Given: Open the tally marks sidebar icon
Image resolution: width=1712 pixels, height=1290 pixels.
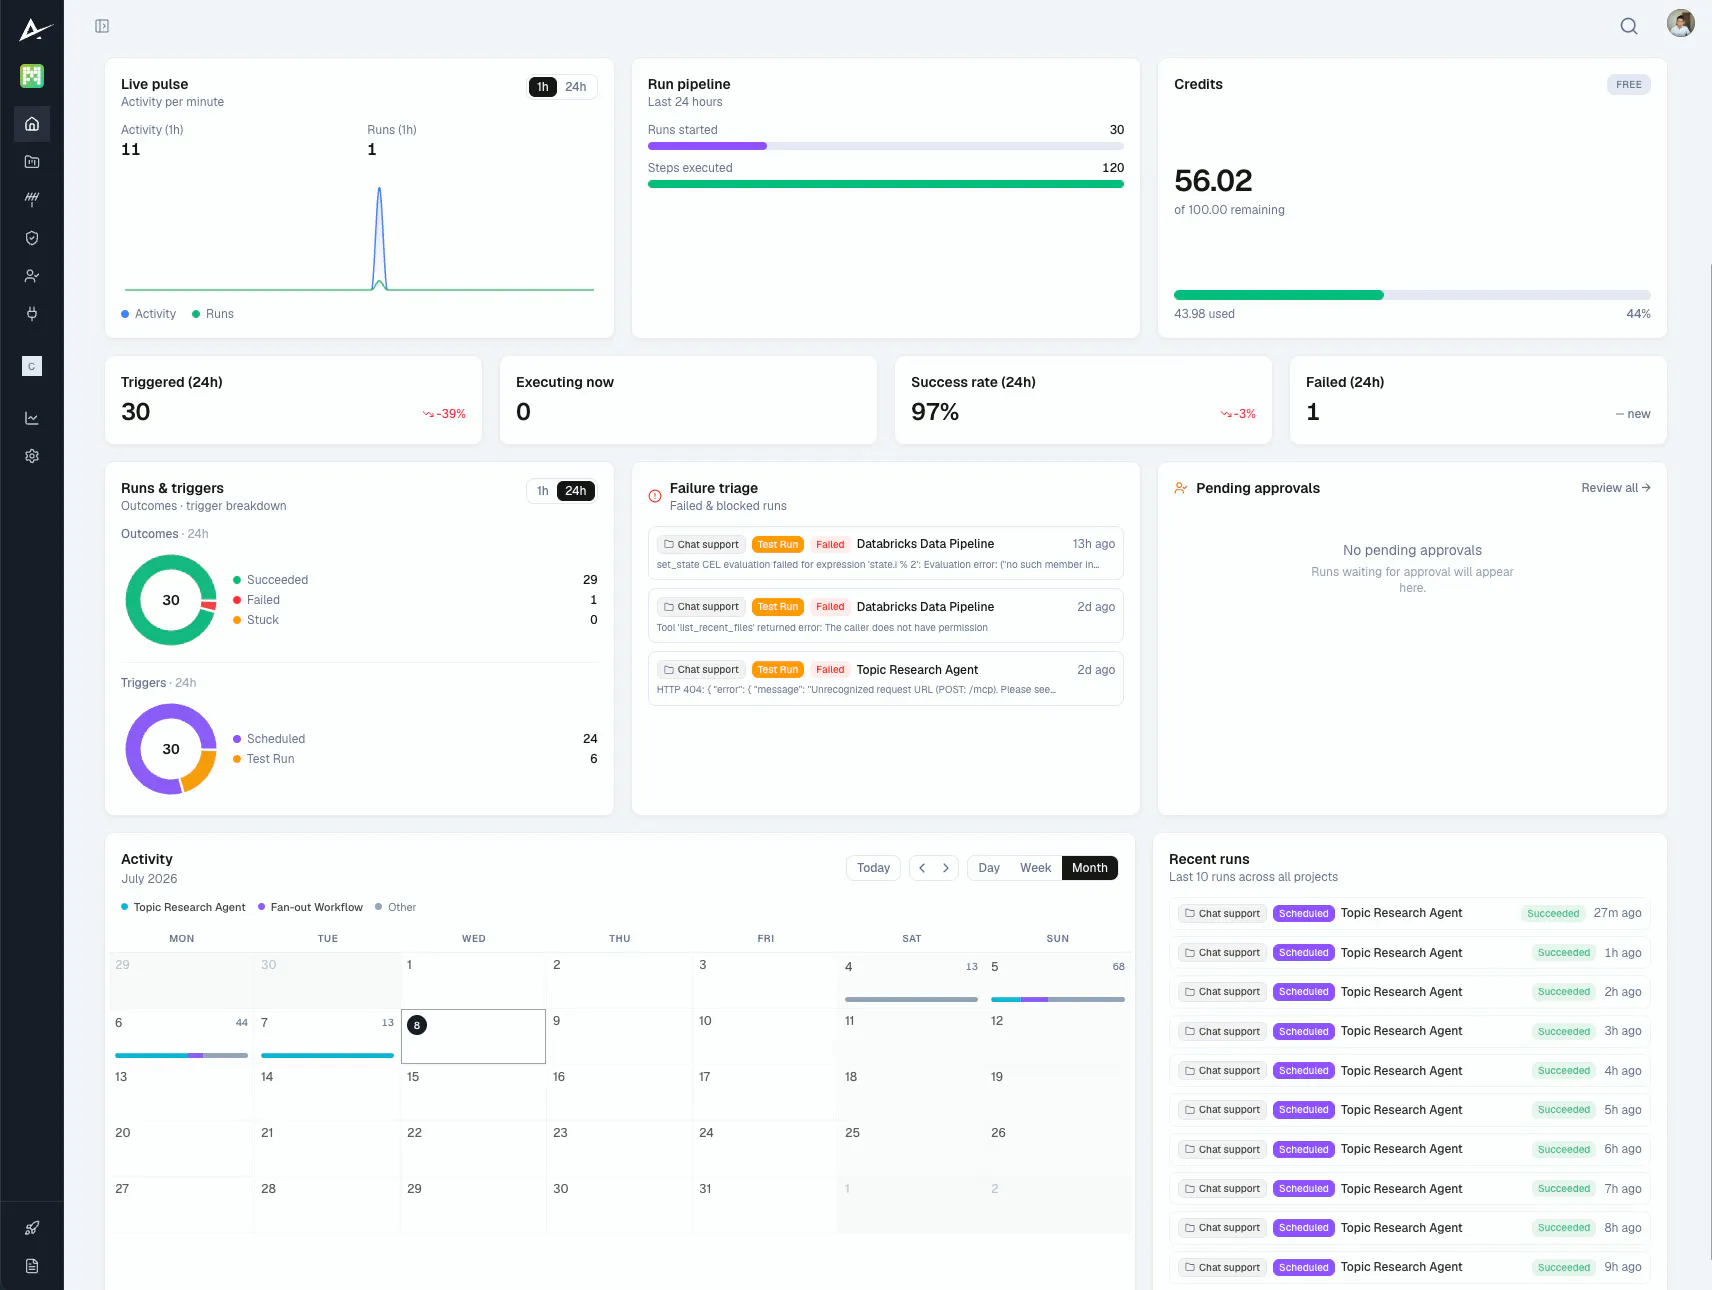Looking at the screenshot, I should [x=32, y=199].
